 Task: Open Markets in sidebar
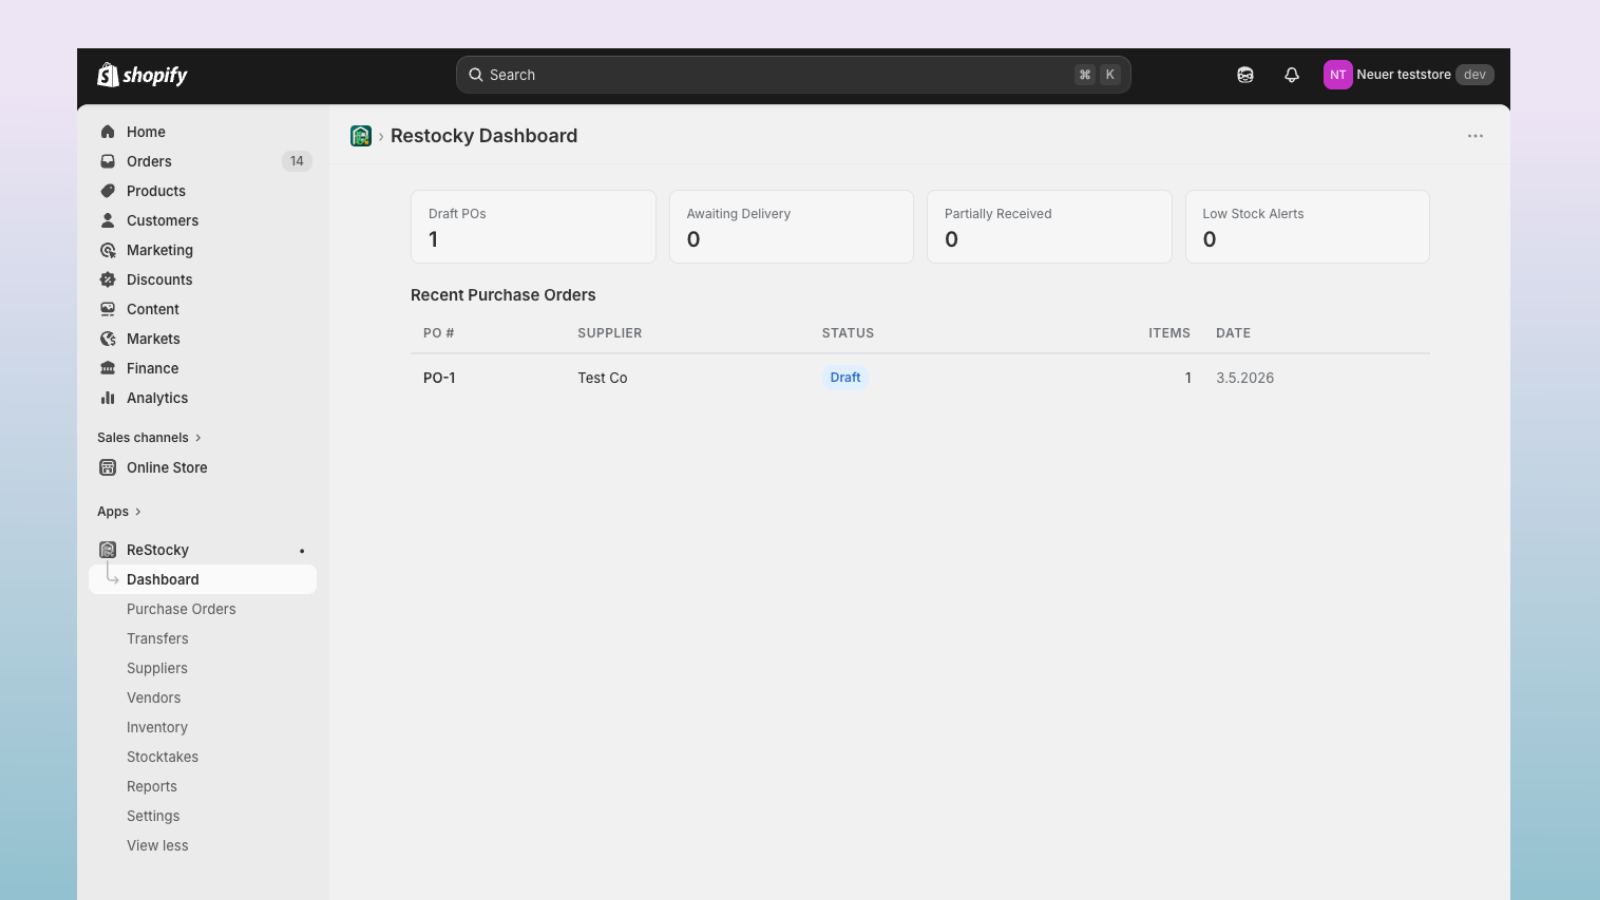203,339
